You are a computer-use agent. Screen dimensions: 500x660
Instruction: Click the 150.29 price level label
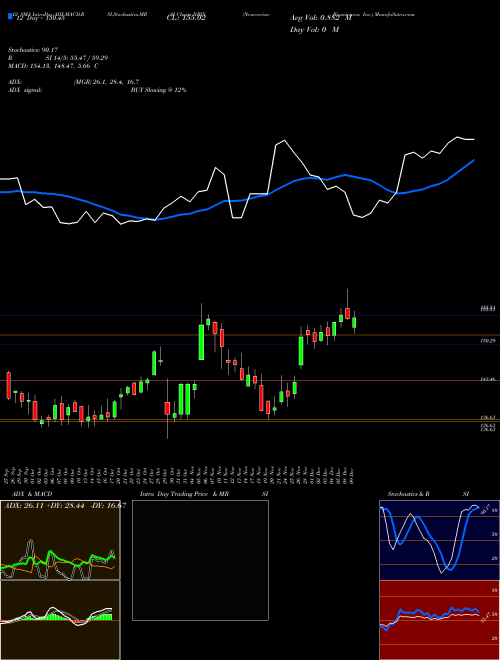488,341
